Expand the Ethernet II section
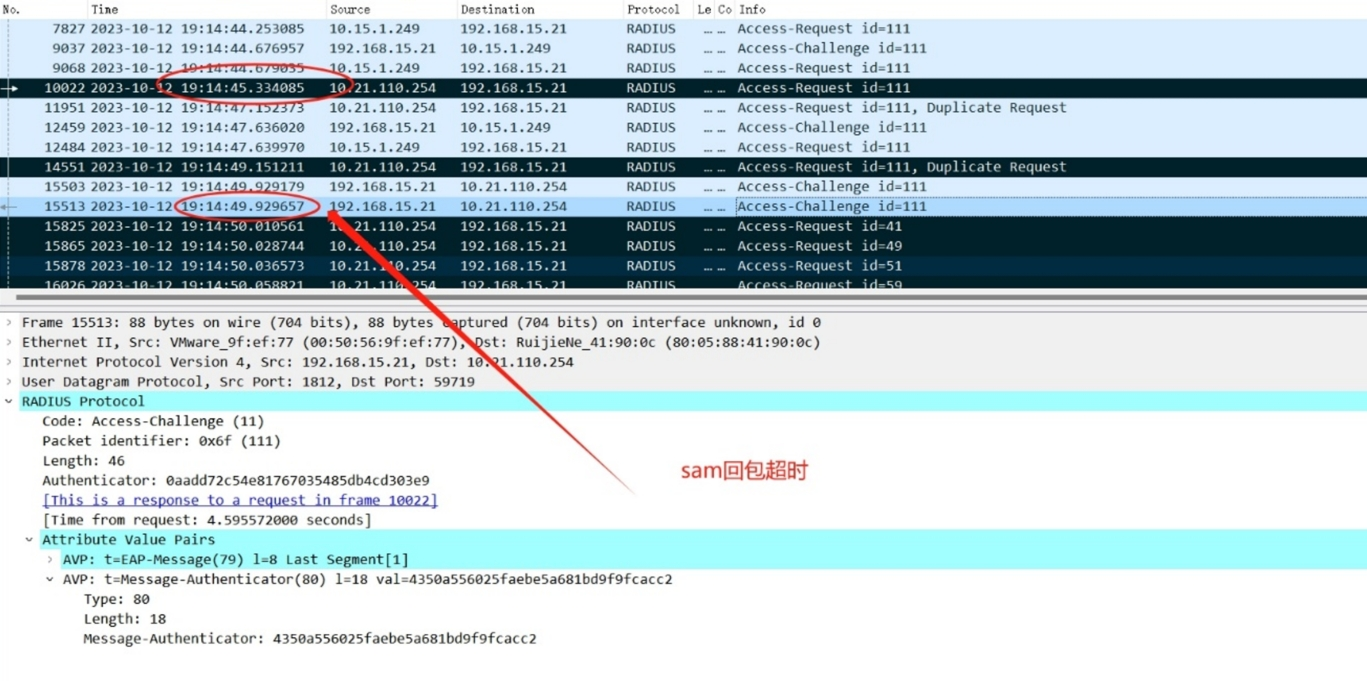1367x681 pixels. (10, 342)
